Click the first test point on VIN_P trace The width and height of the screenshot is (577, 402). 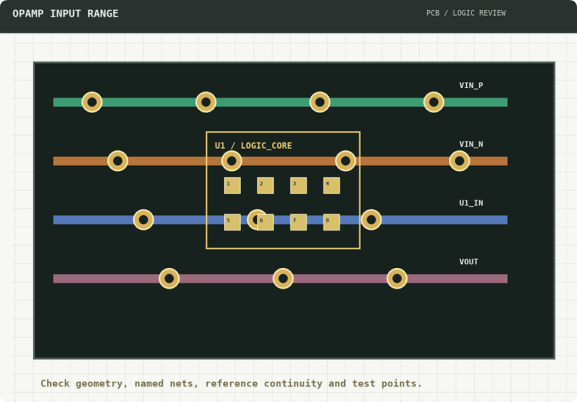(x=92, y=102)
